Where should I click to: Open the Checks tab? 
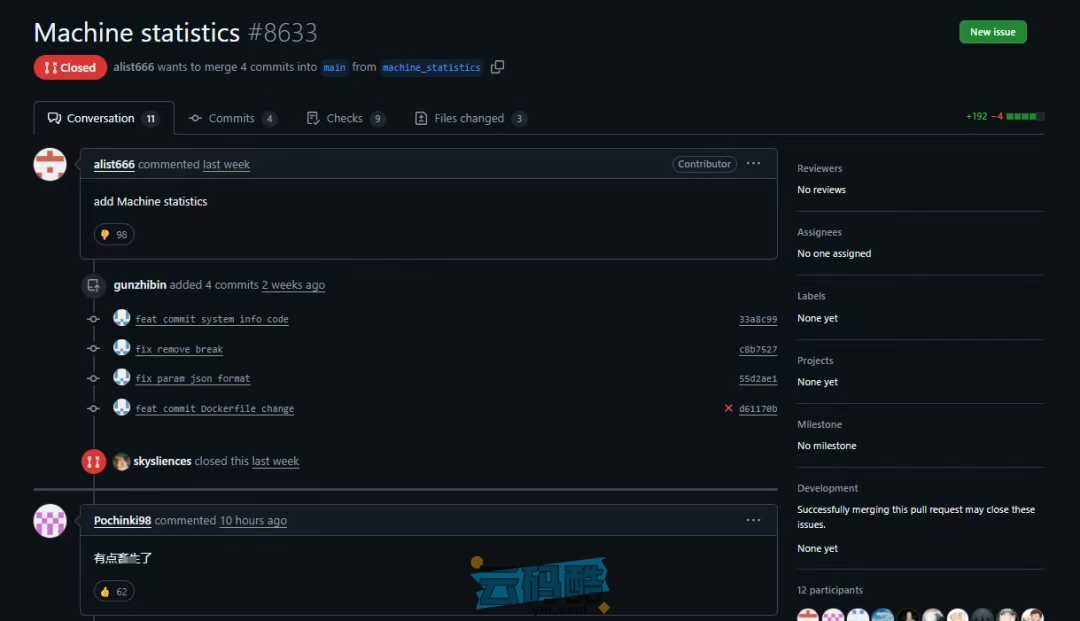pos(344,118)
